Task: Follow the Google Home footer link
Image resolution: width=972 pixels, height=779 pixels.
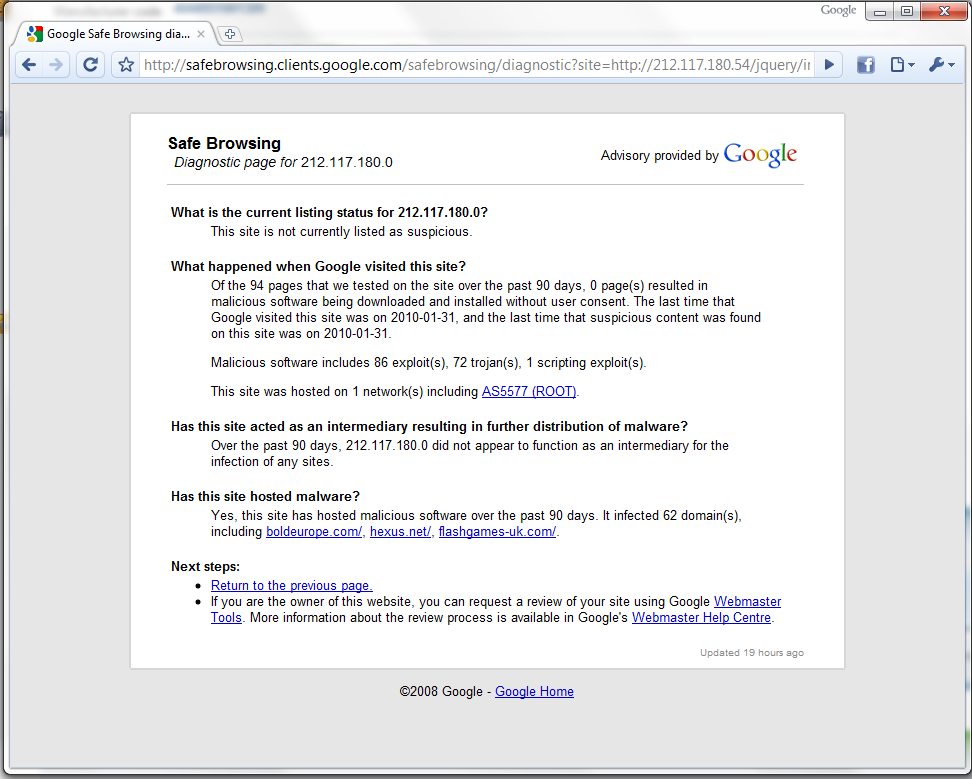Action: (x=534, y=691)
